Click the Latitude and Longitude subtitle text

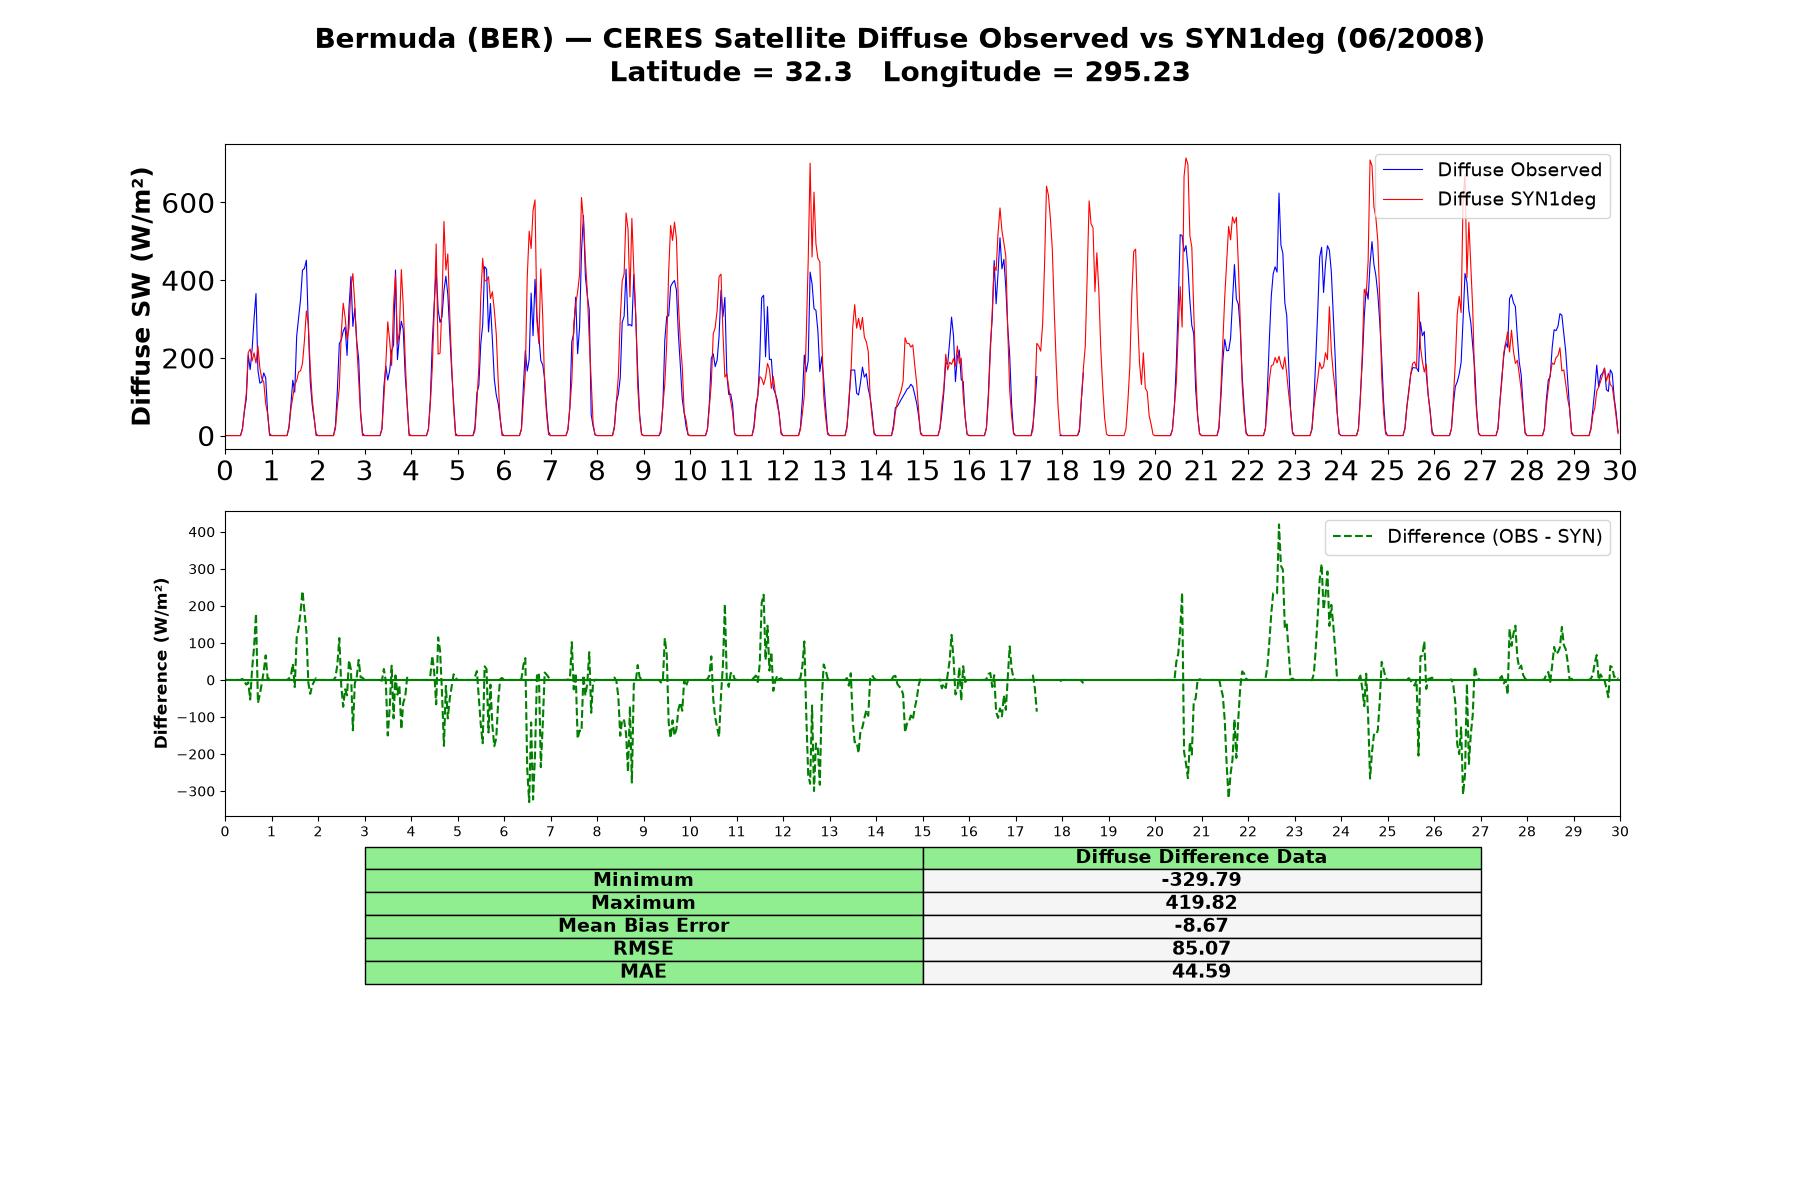pos(900,72)
